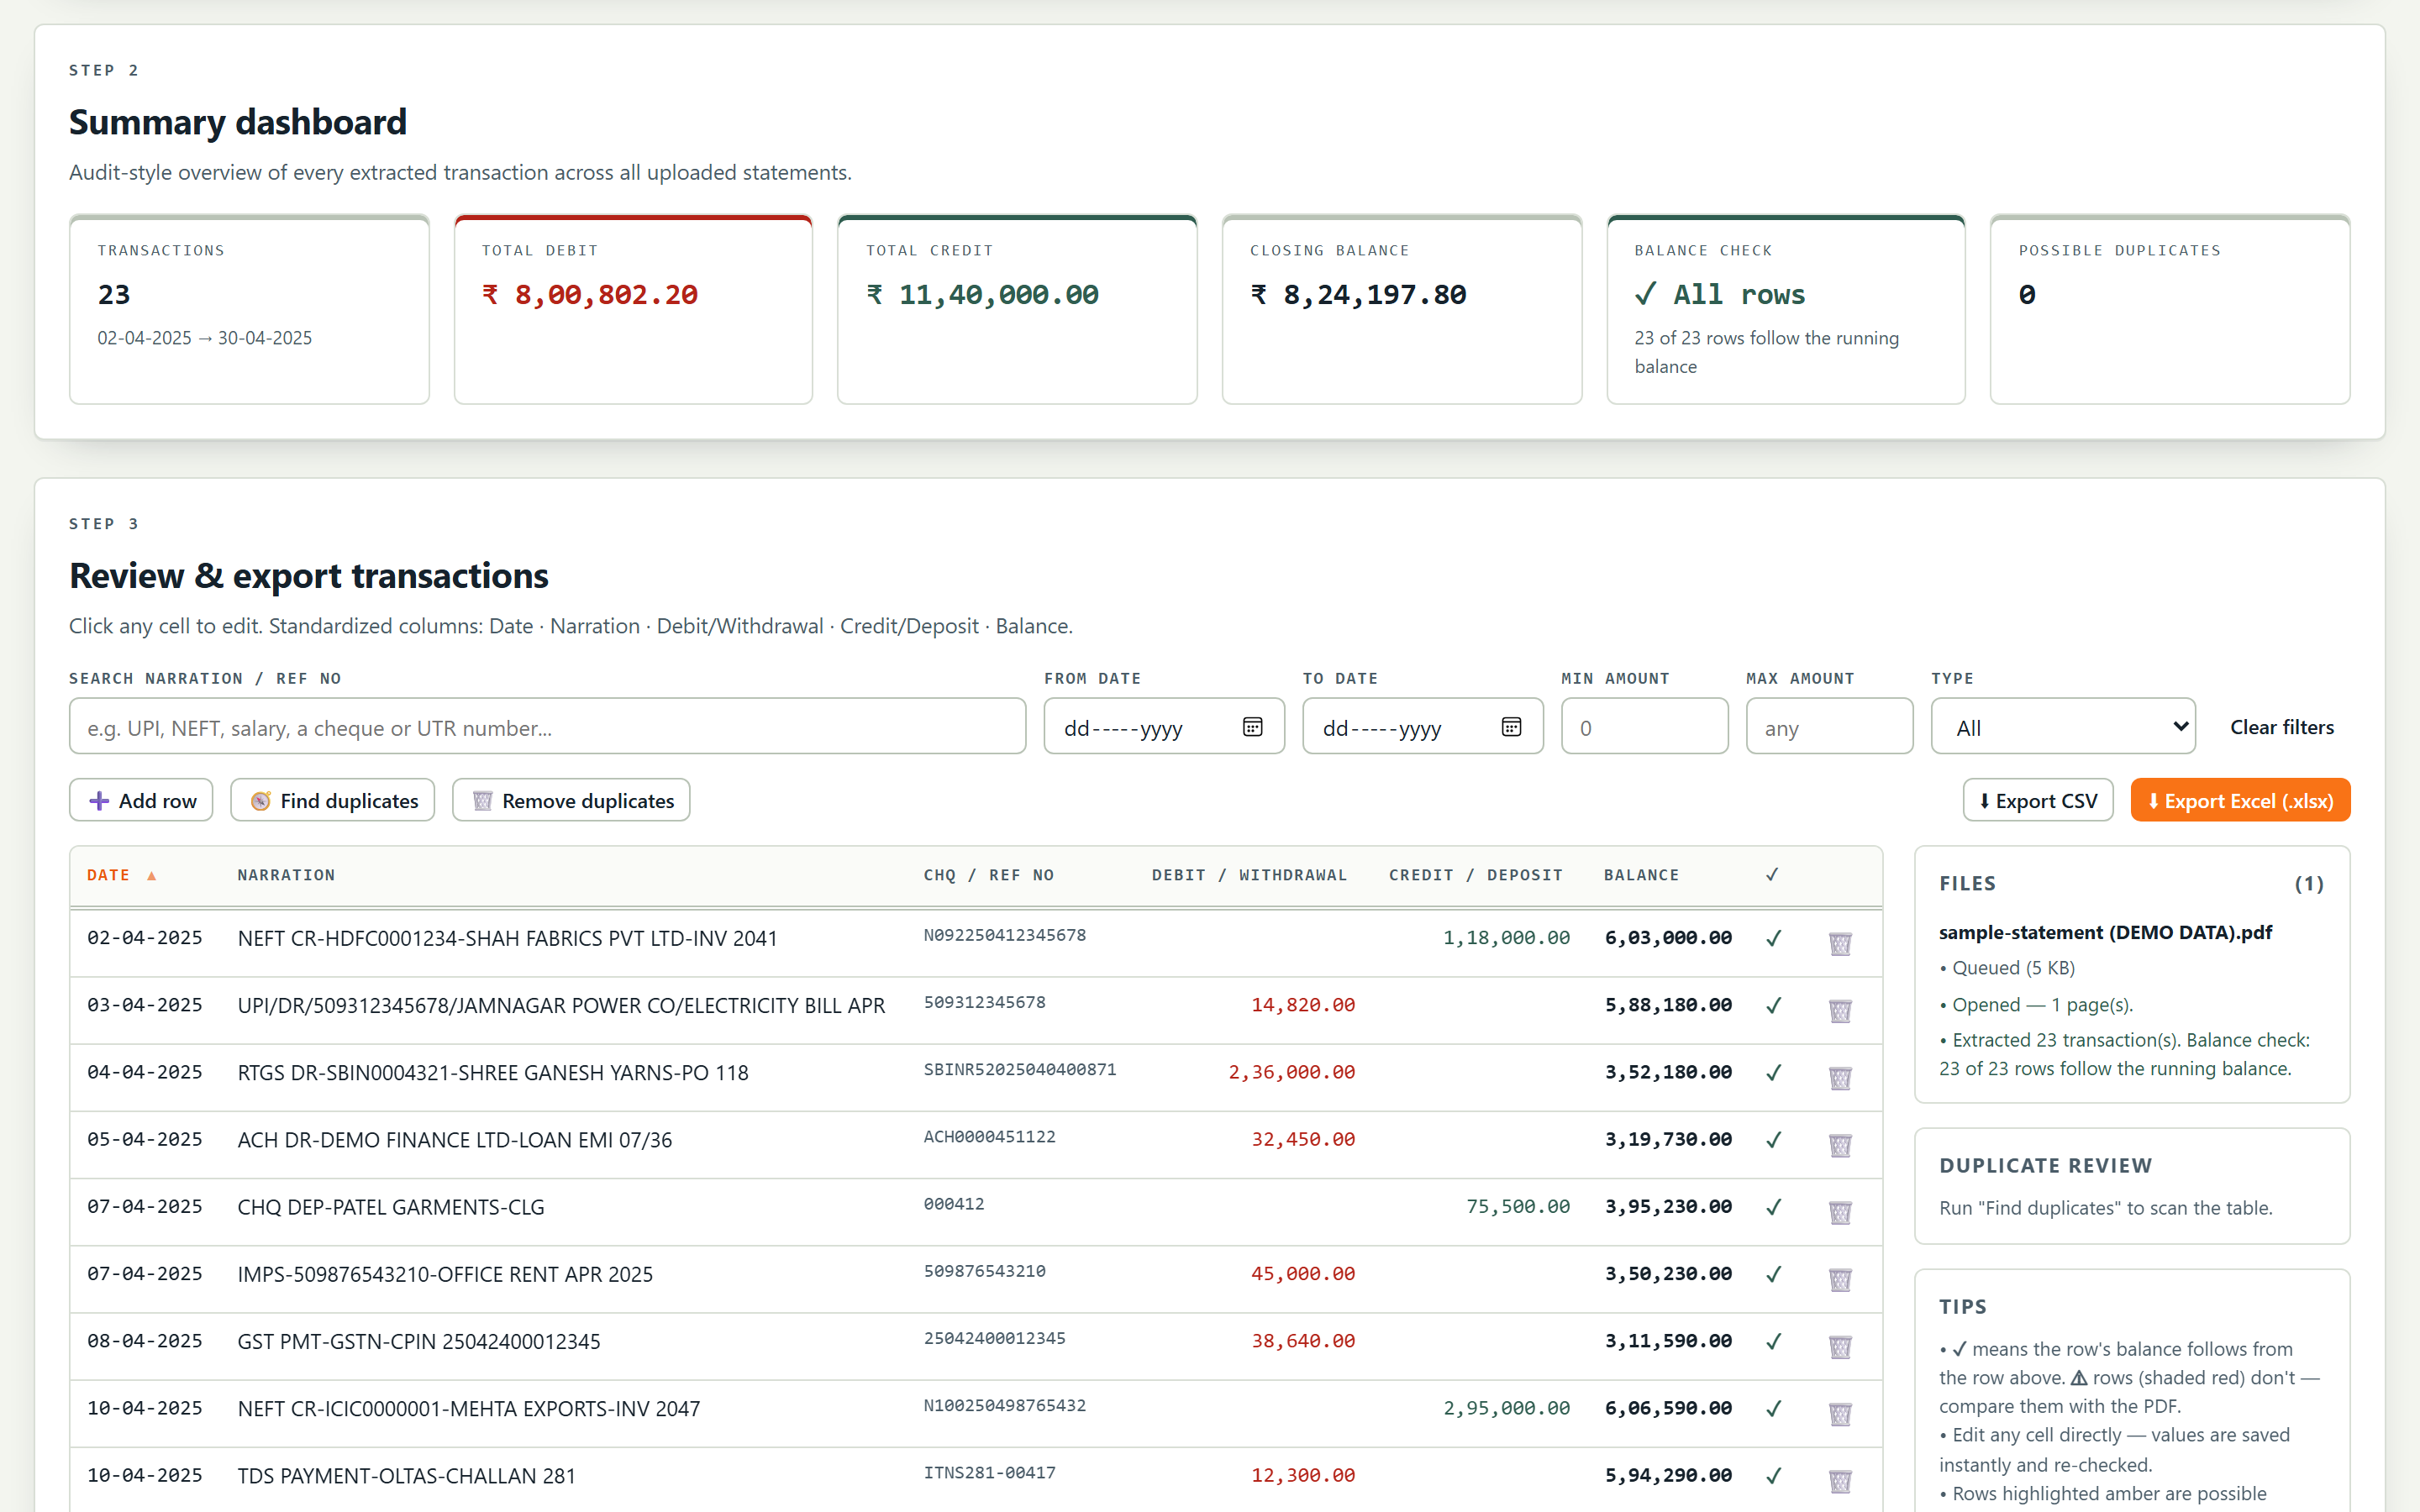This screenshot has width=2420, height=1512.
Task: Click balance checkmark for SHAH FABRICS row
Action: click(x=1773, y=938)
